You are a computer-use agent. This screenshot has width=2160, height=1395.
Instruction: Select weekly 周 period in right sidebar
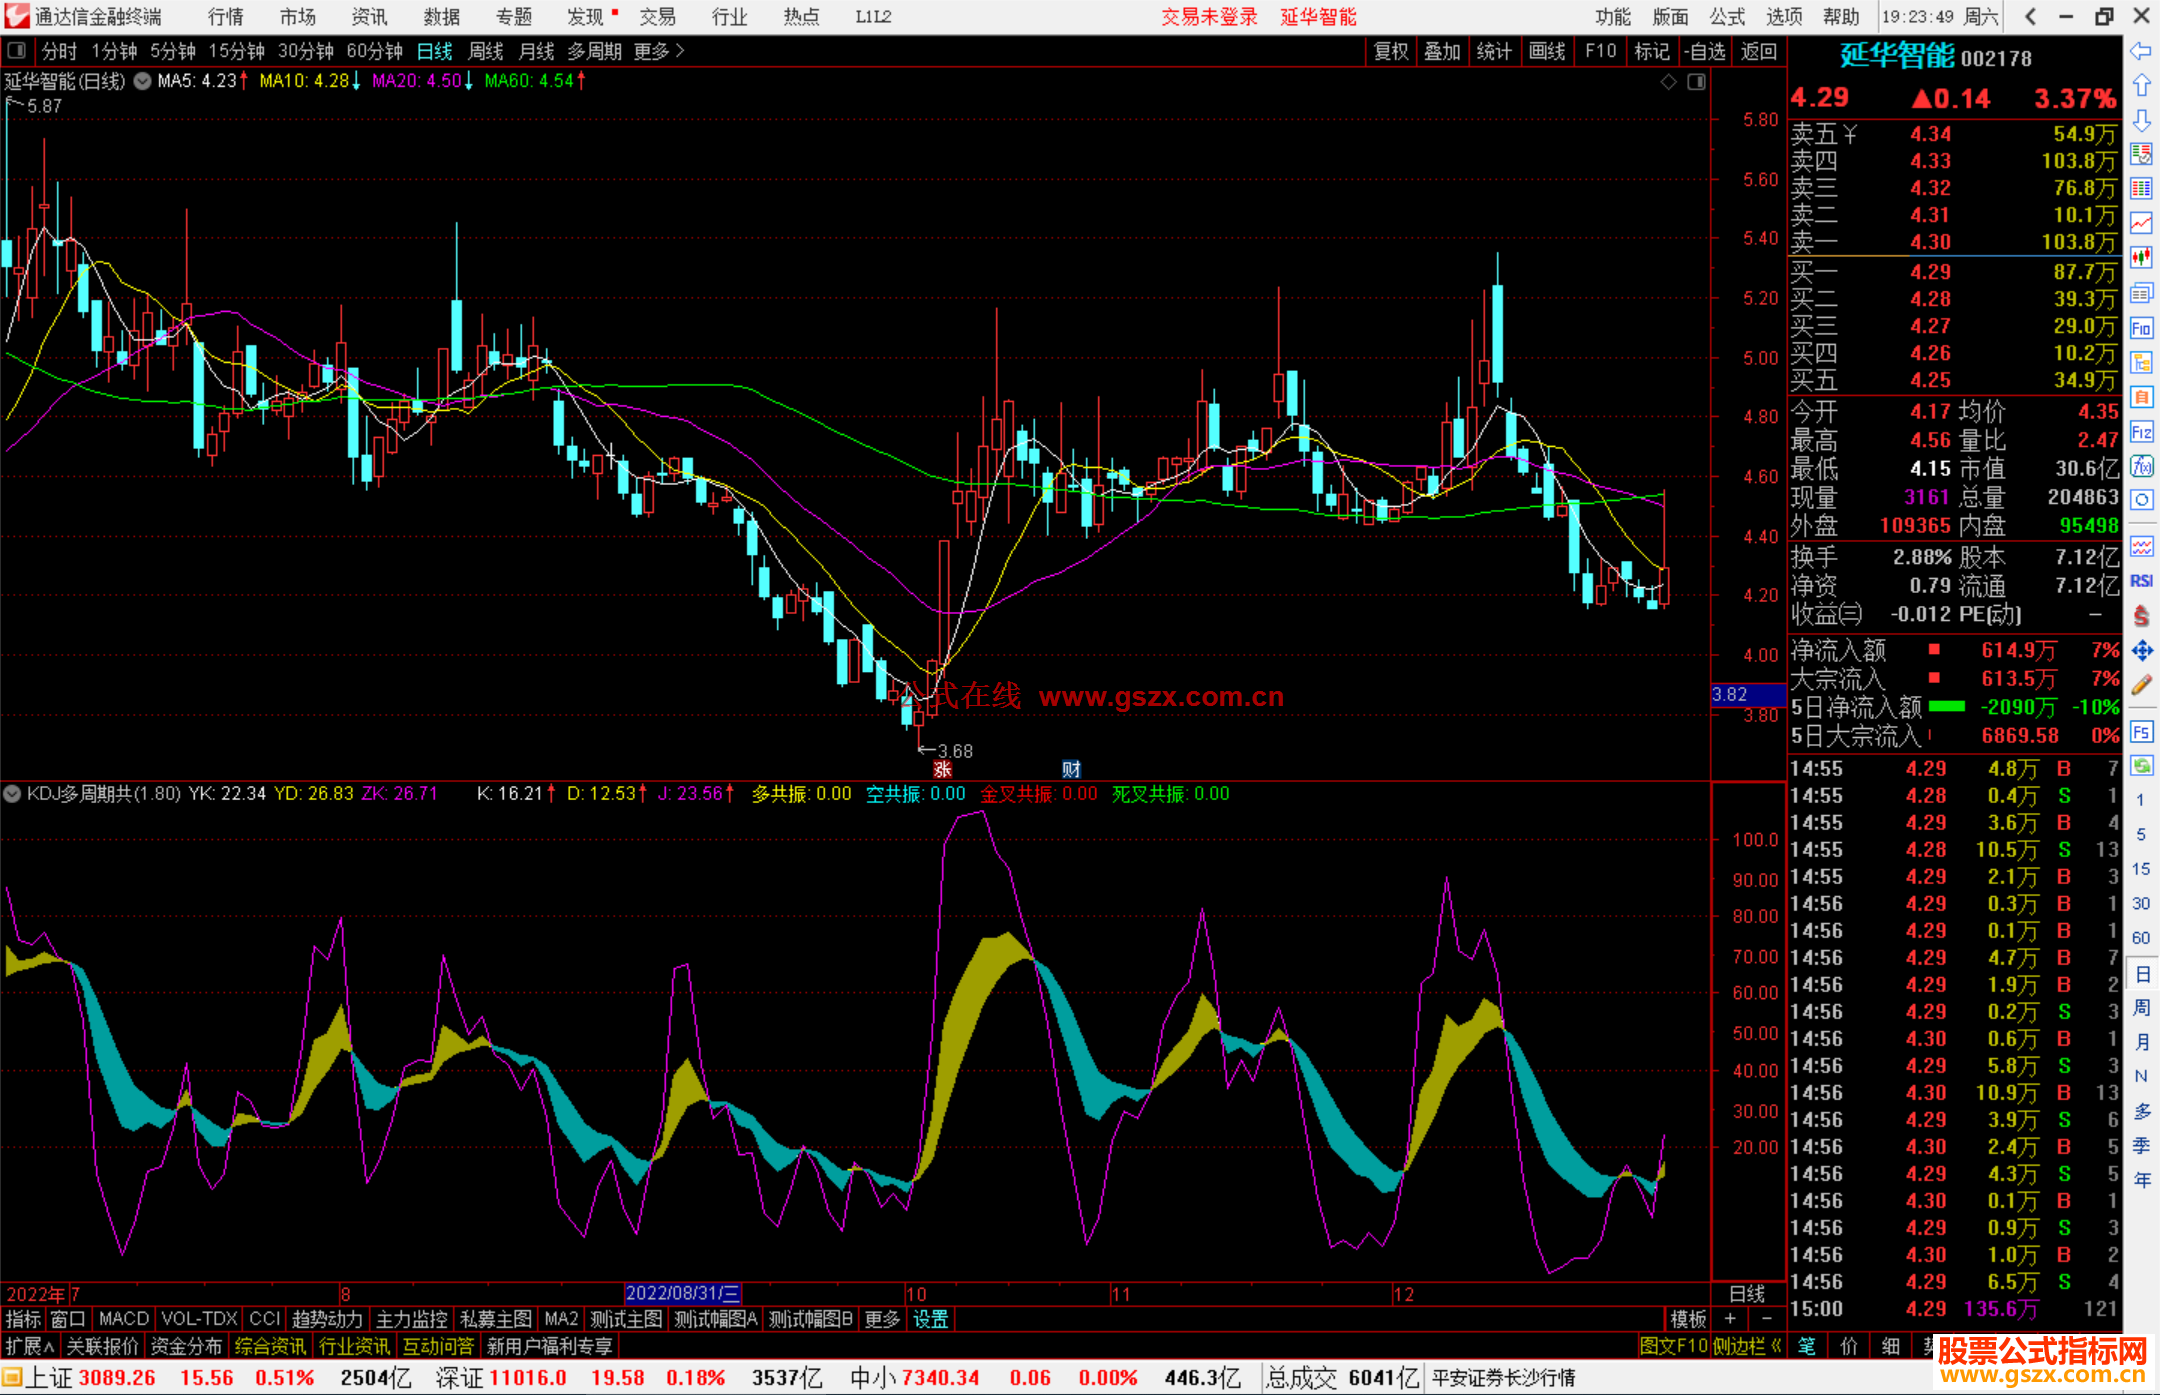pyautogui.click(x=2142, y=1007)
